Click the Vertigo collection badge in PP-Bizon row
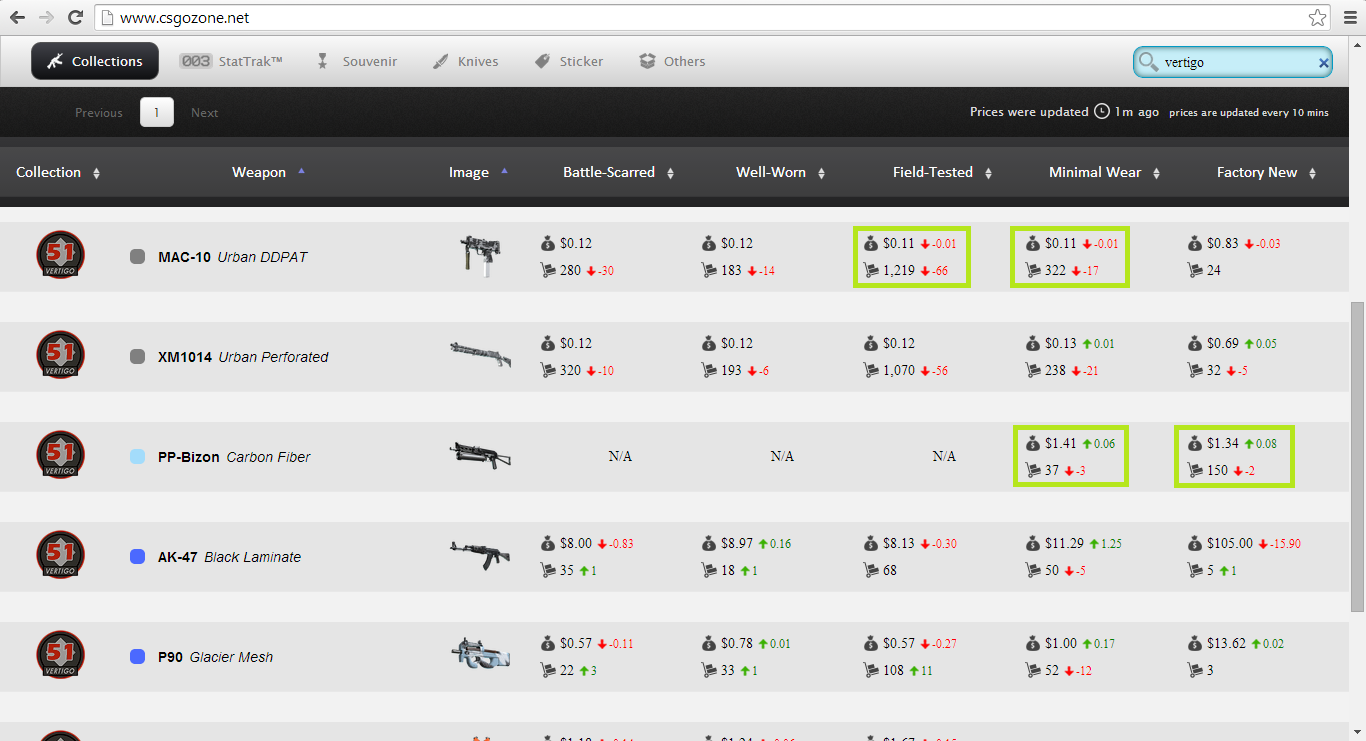The image size is (1366, 741). coord(60,455)
